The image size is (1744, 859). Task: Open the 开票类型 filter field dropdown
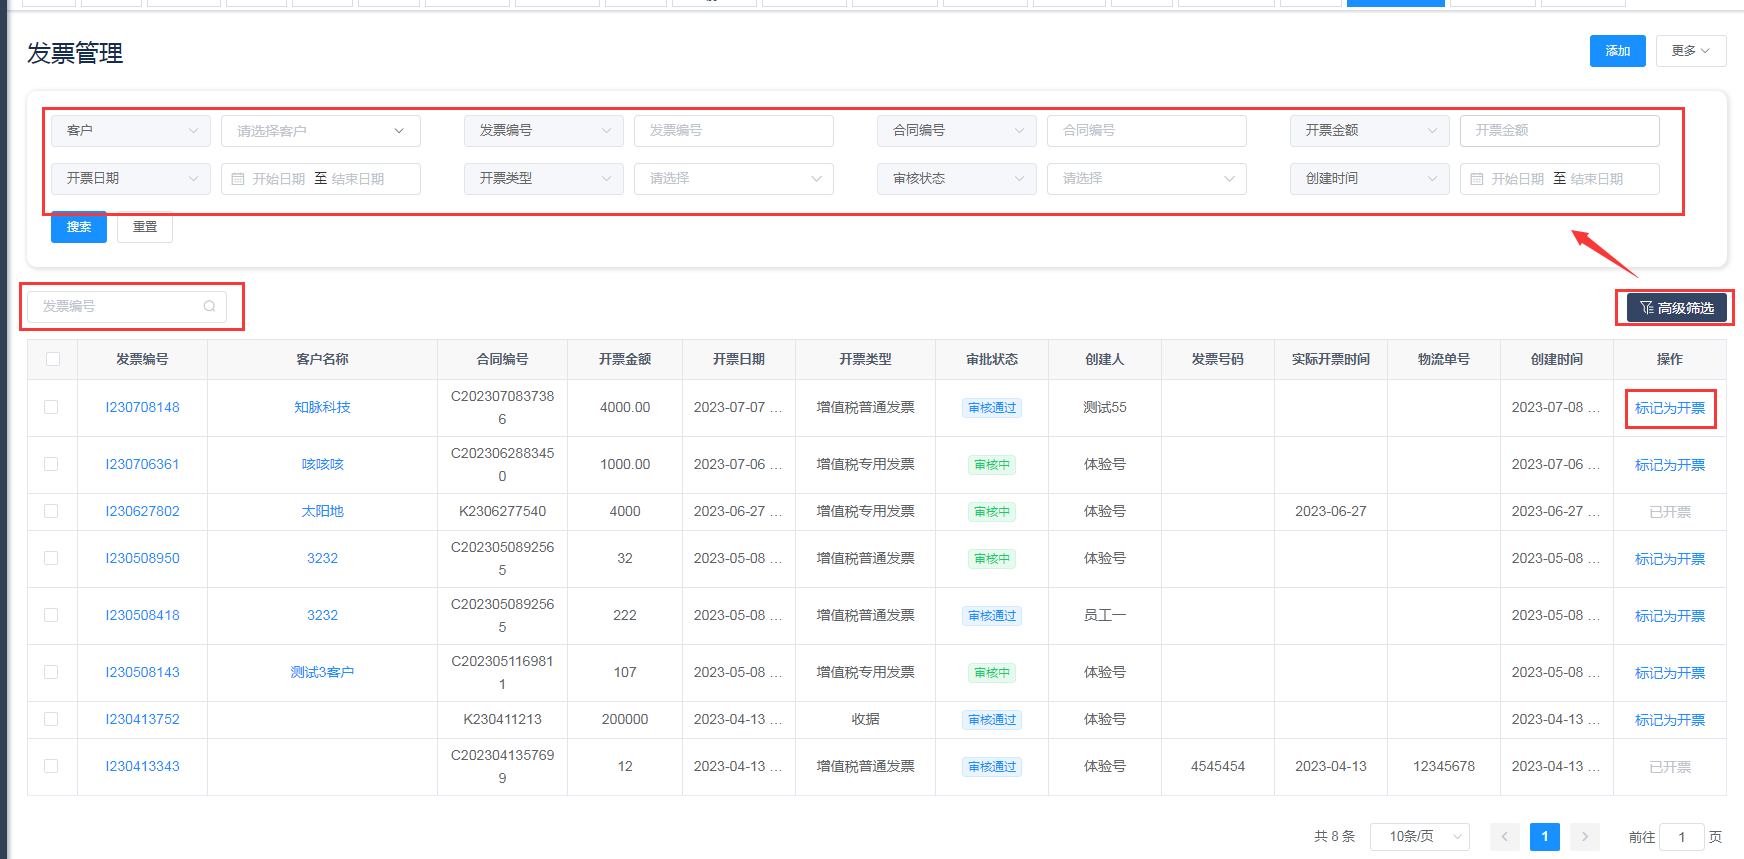click(544, 179)
